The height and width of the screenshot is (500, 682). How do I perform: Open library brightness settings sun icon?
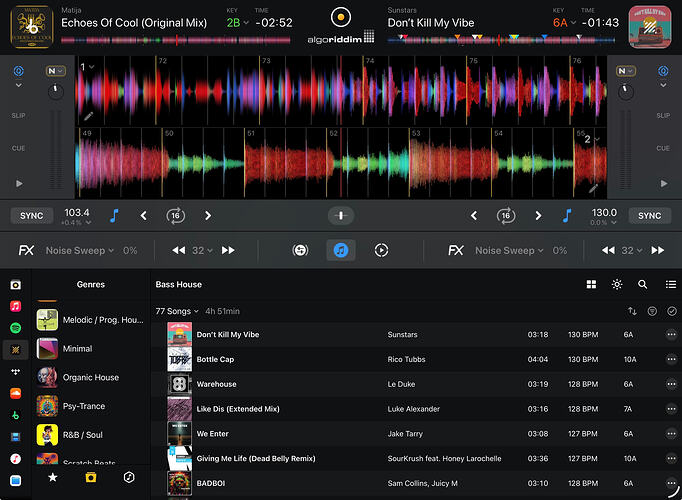tap(617, 284)
